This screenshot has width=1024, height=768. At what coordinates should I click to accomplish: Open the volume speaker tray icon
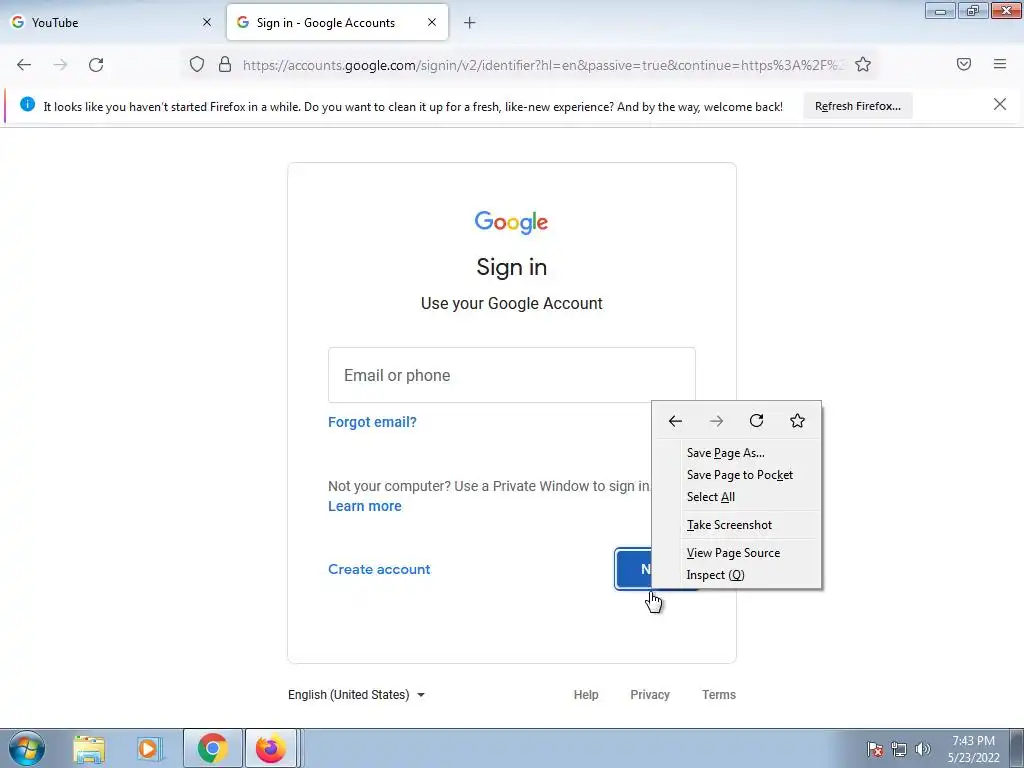[x=923, y=749]
